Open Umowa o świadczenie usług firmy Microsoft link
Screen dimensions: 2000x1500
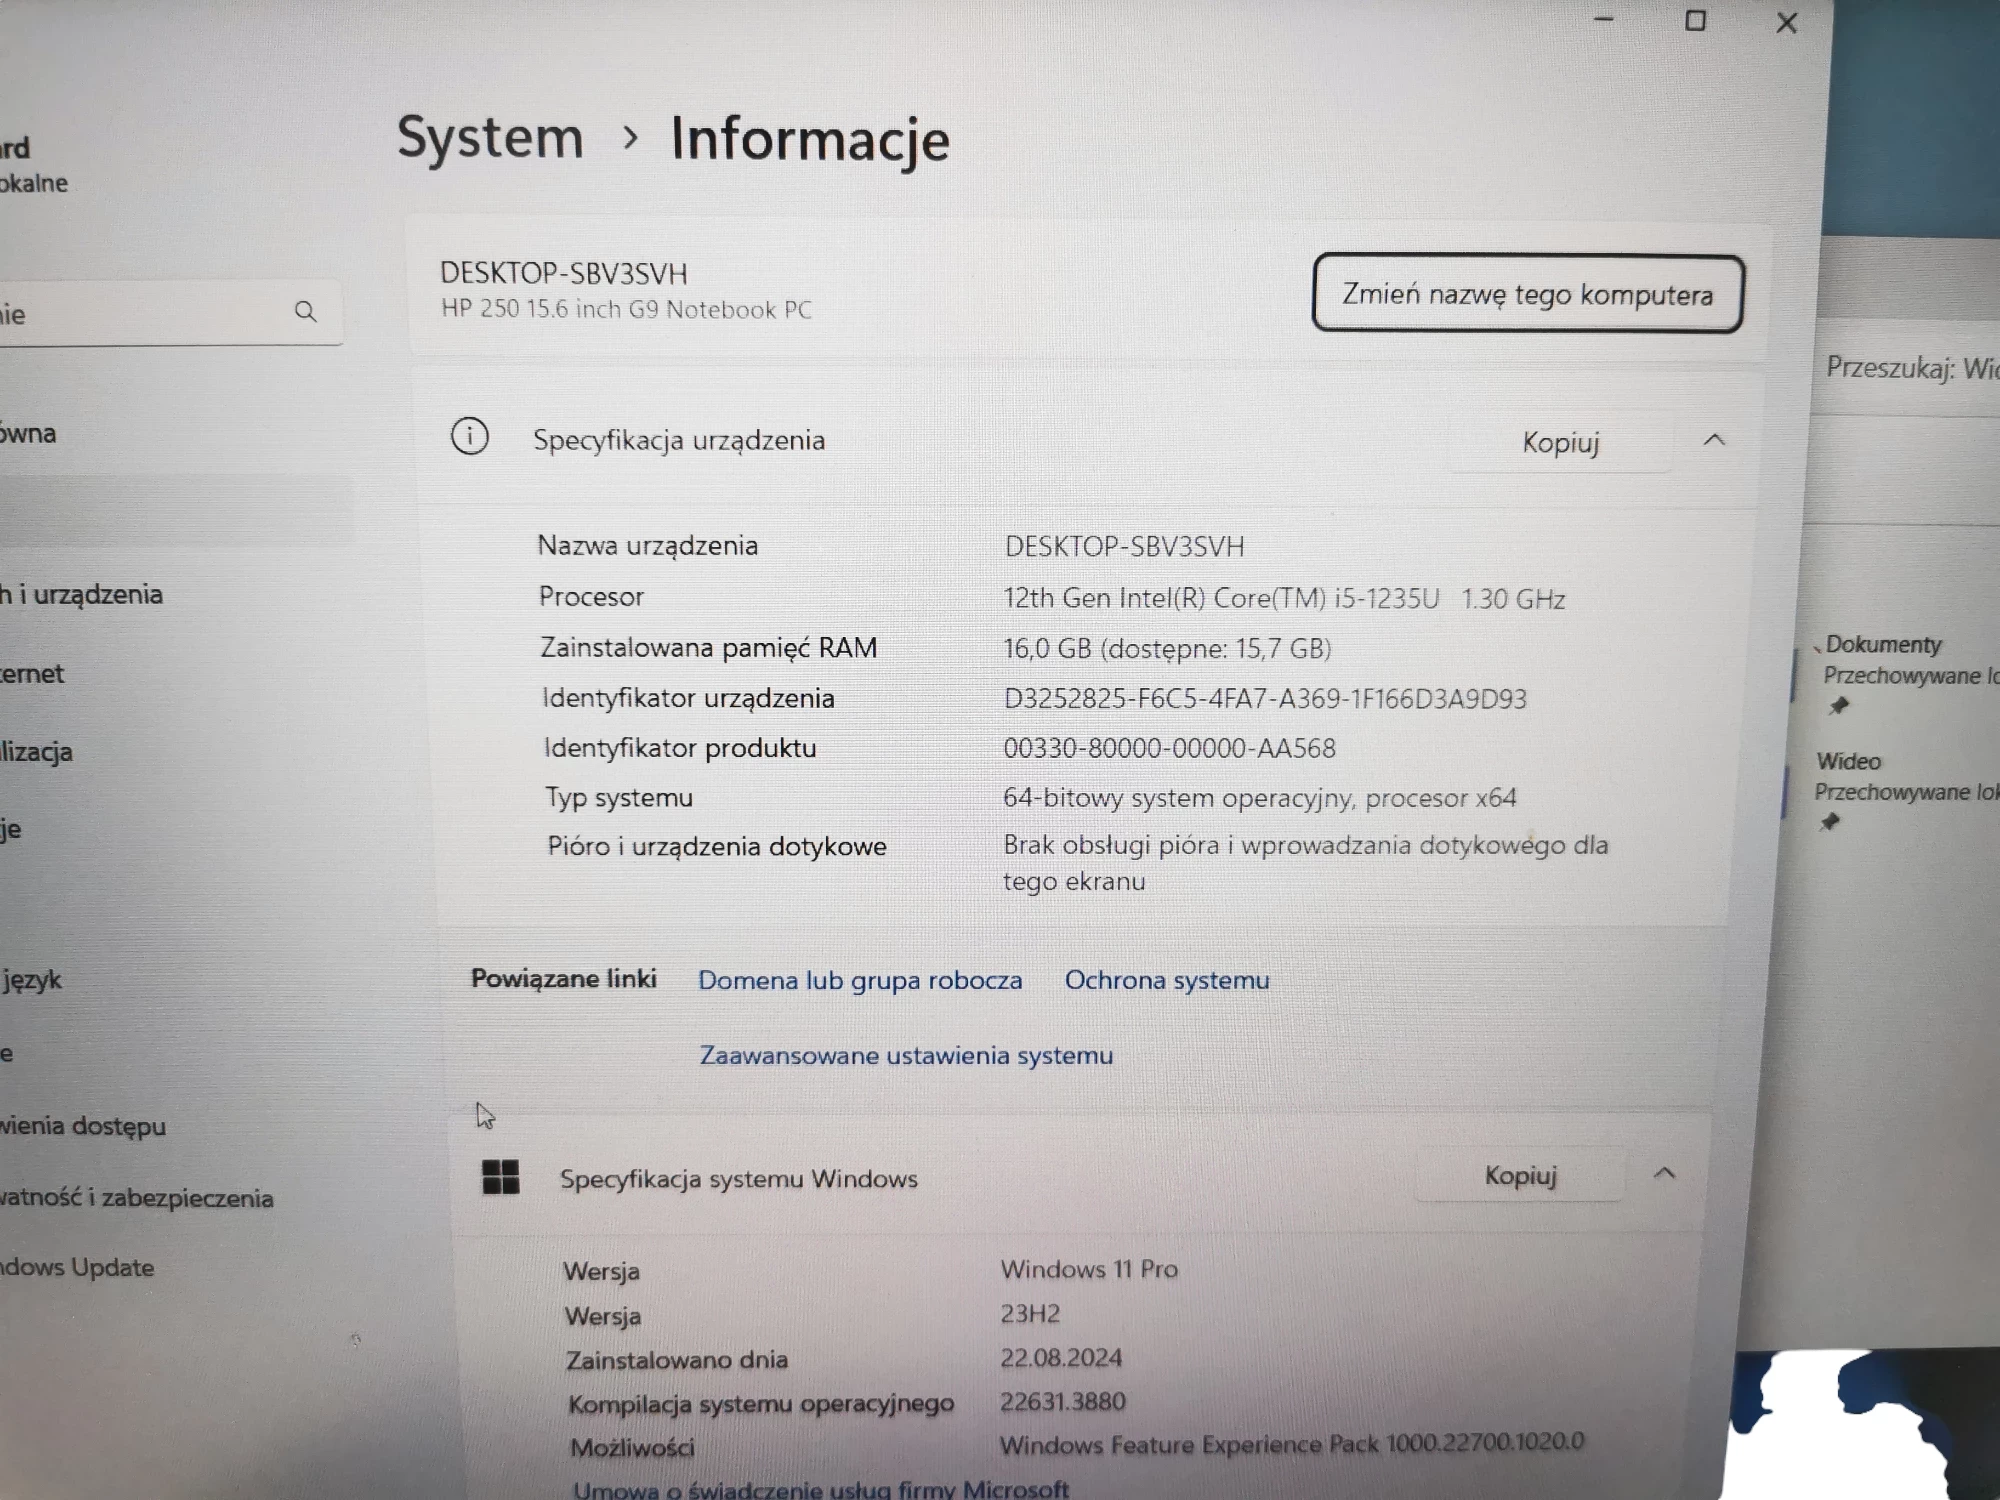pyautogui.click(x=820, y=1489)
